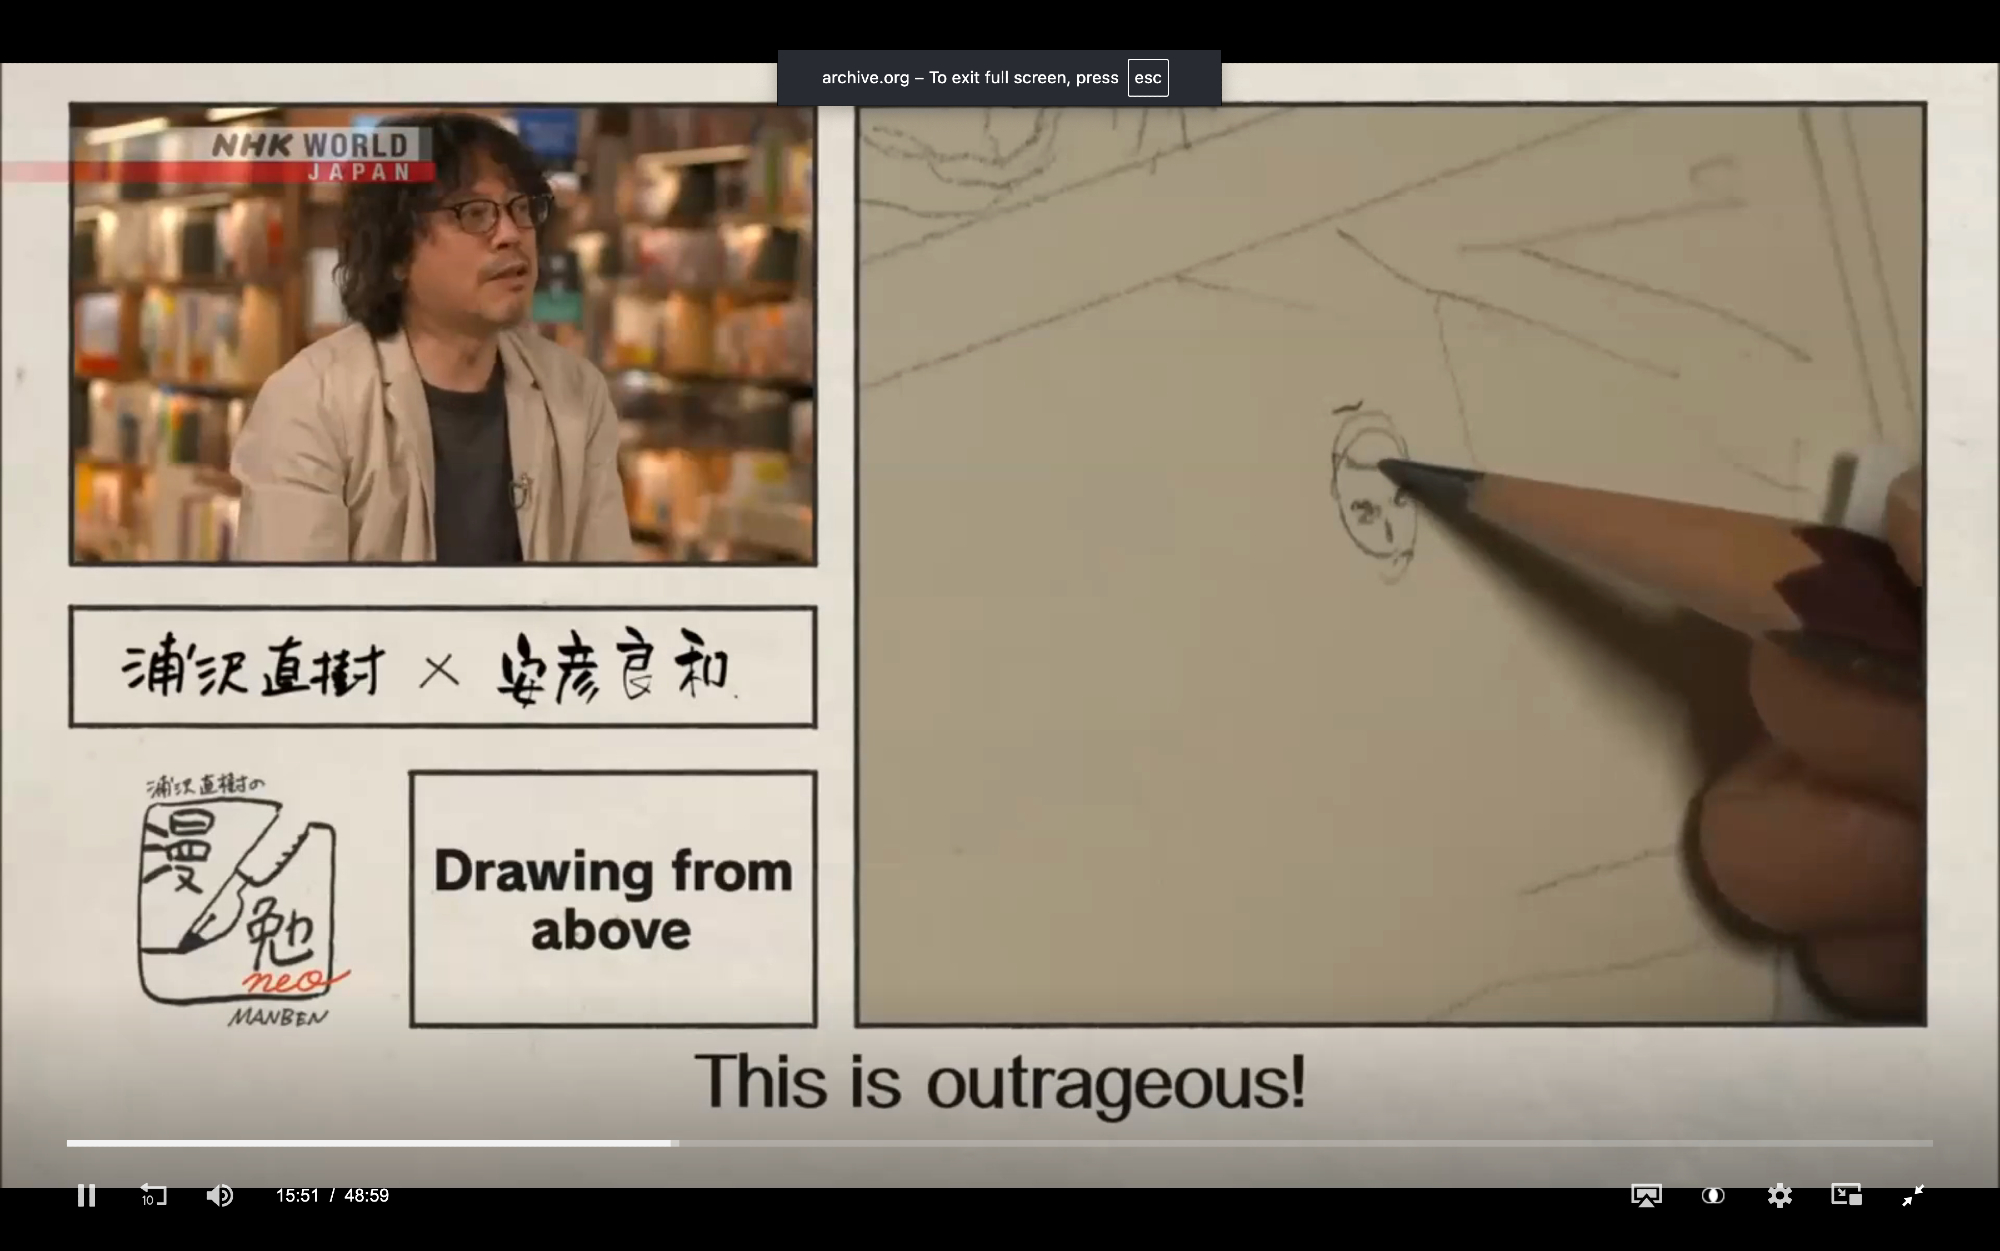2000x1251 pixels.
Task: Click the archive.org full screen notice
Action: point(968,78)
